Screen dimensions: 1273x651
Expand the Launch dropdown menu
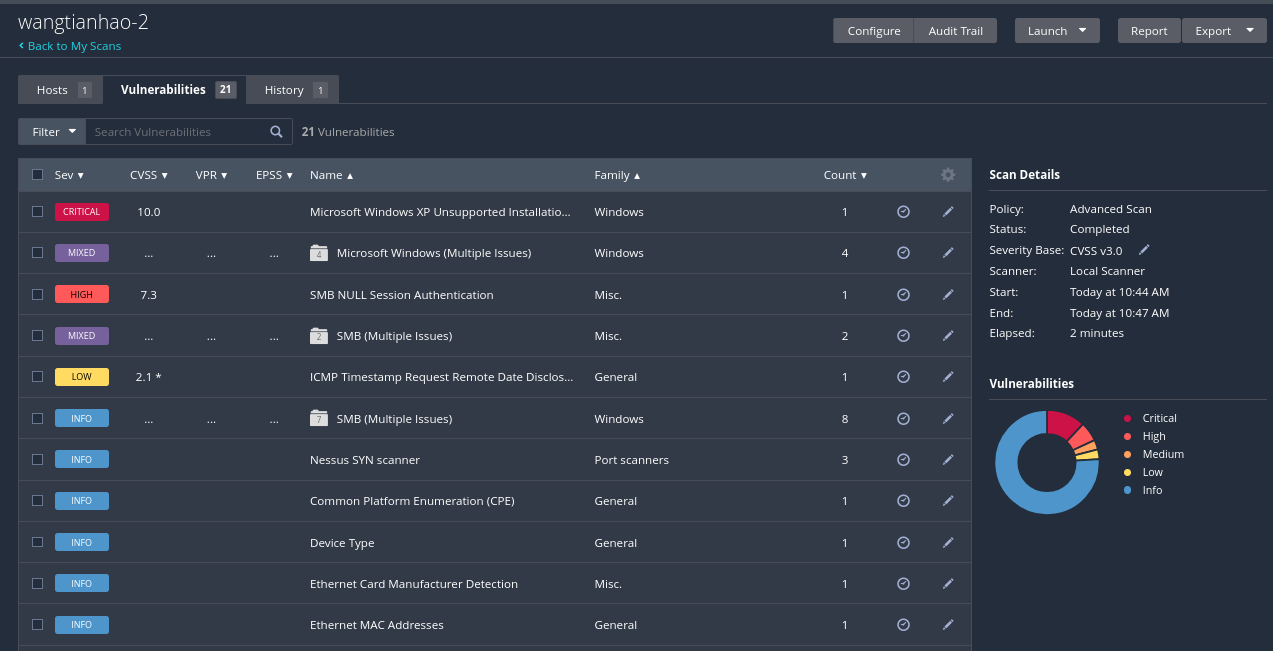pos(1057,31)
